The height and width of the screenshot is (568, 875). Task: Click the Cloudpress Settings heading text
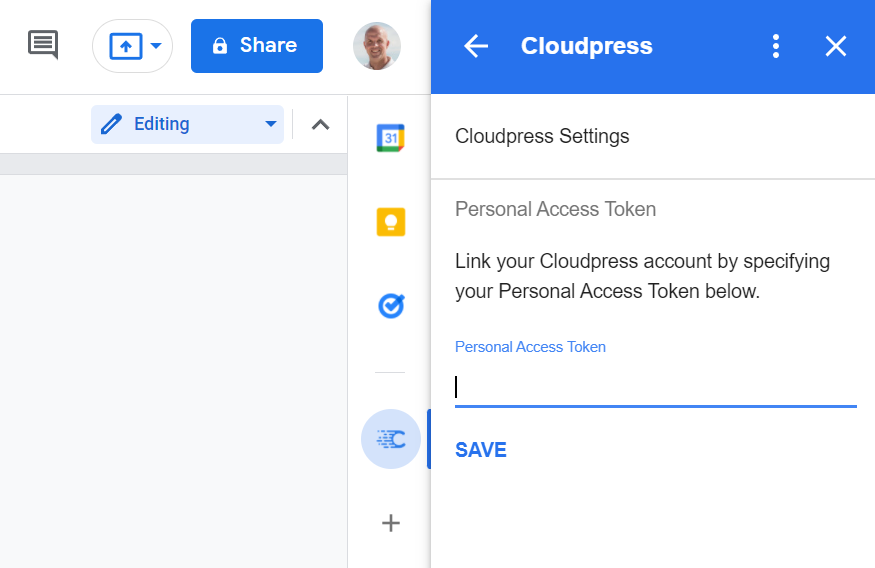pos(542,136)
